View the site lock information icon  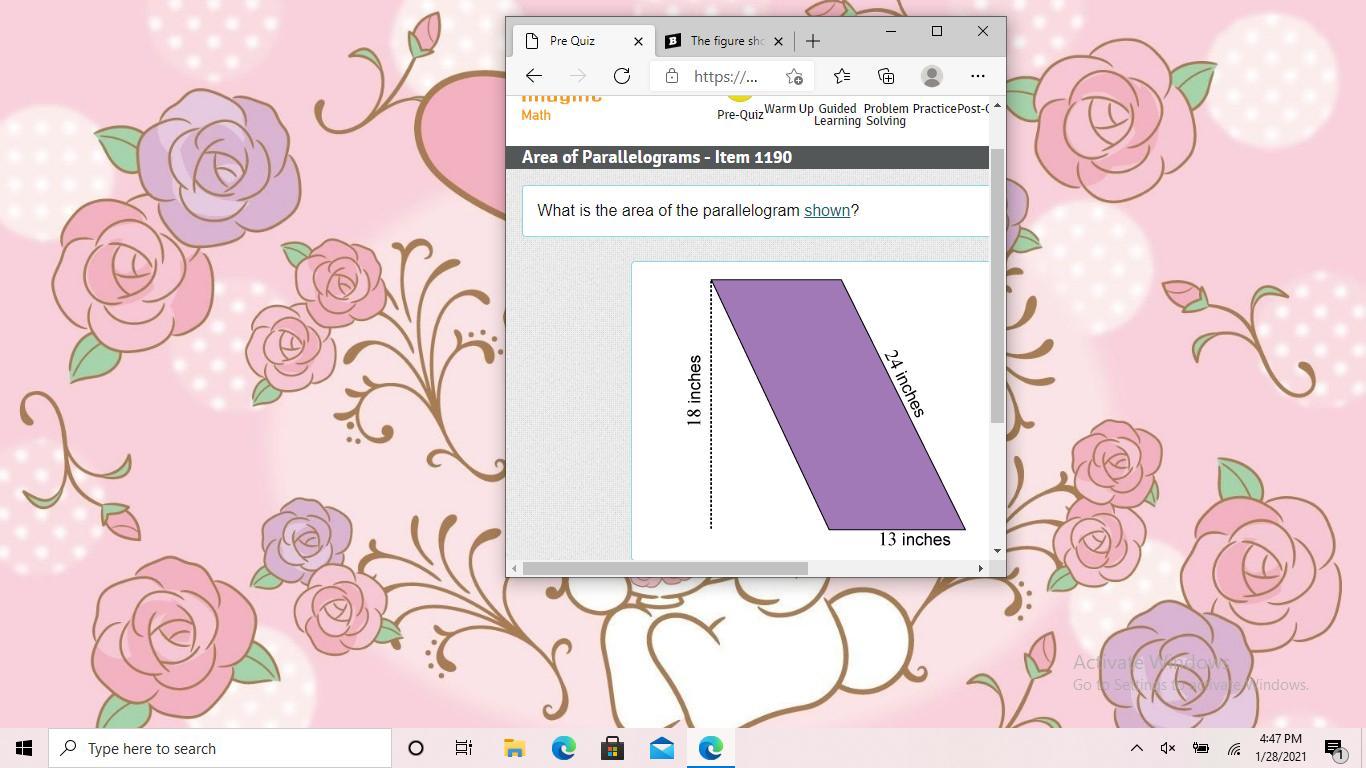(672, 76)
